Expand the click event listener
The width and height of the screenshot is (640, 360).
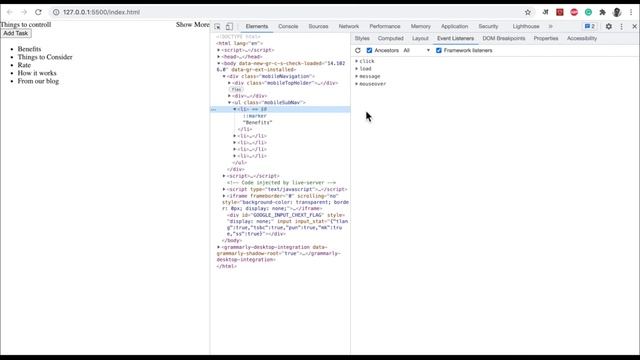tap(357, 61)
